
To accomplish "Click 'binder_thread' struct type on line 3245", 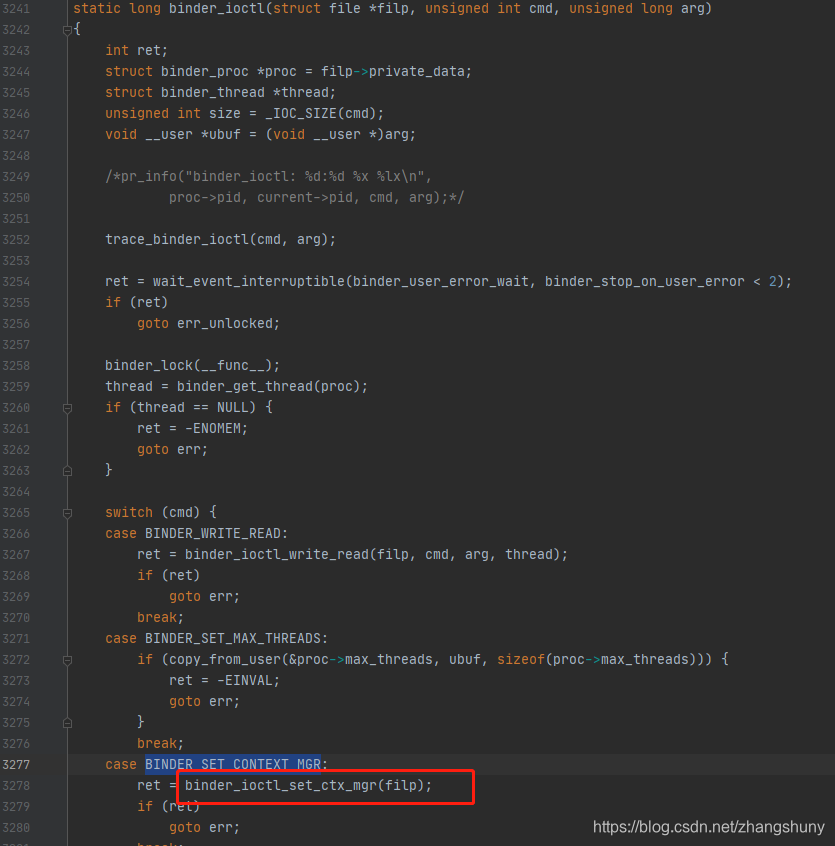I will click(x=213, y=92).
